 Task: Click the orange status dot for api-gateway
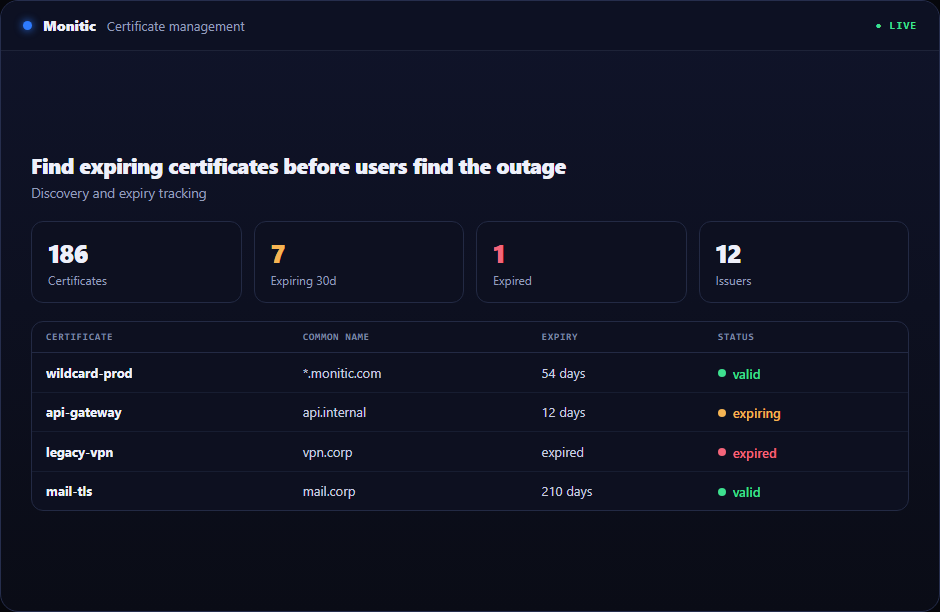click(722, 413)
